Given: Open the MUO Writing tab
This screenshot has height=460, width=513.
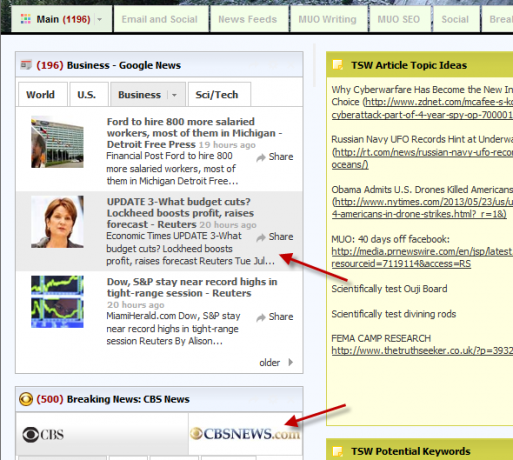Looking at the screenshot, I should 329,19.
